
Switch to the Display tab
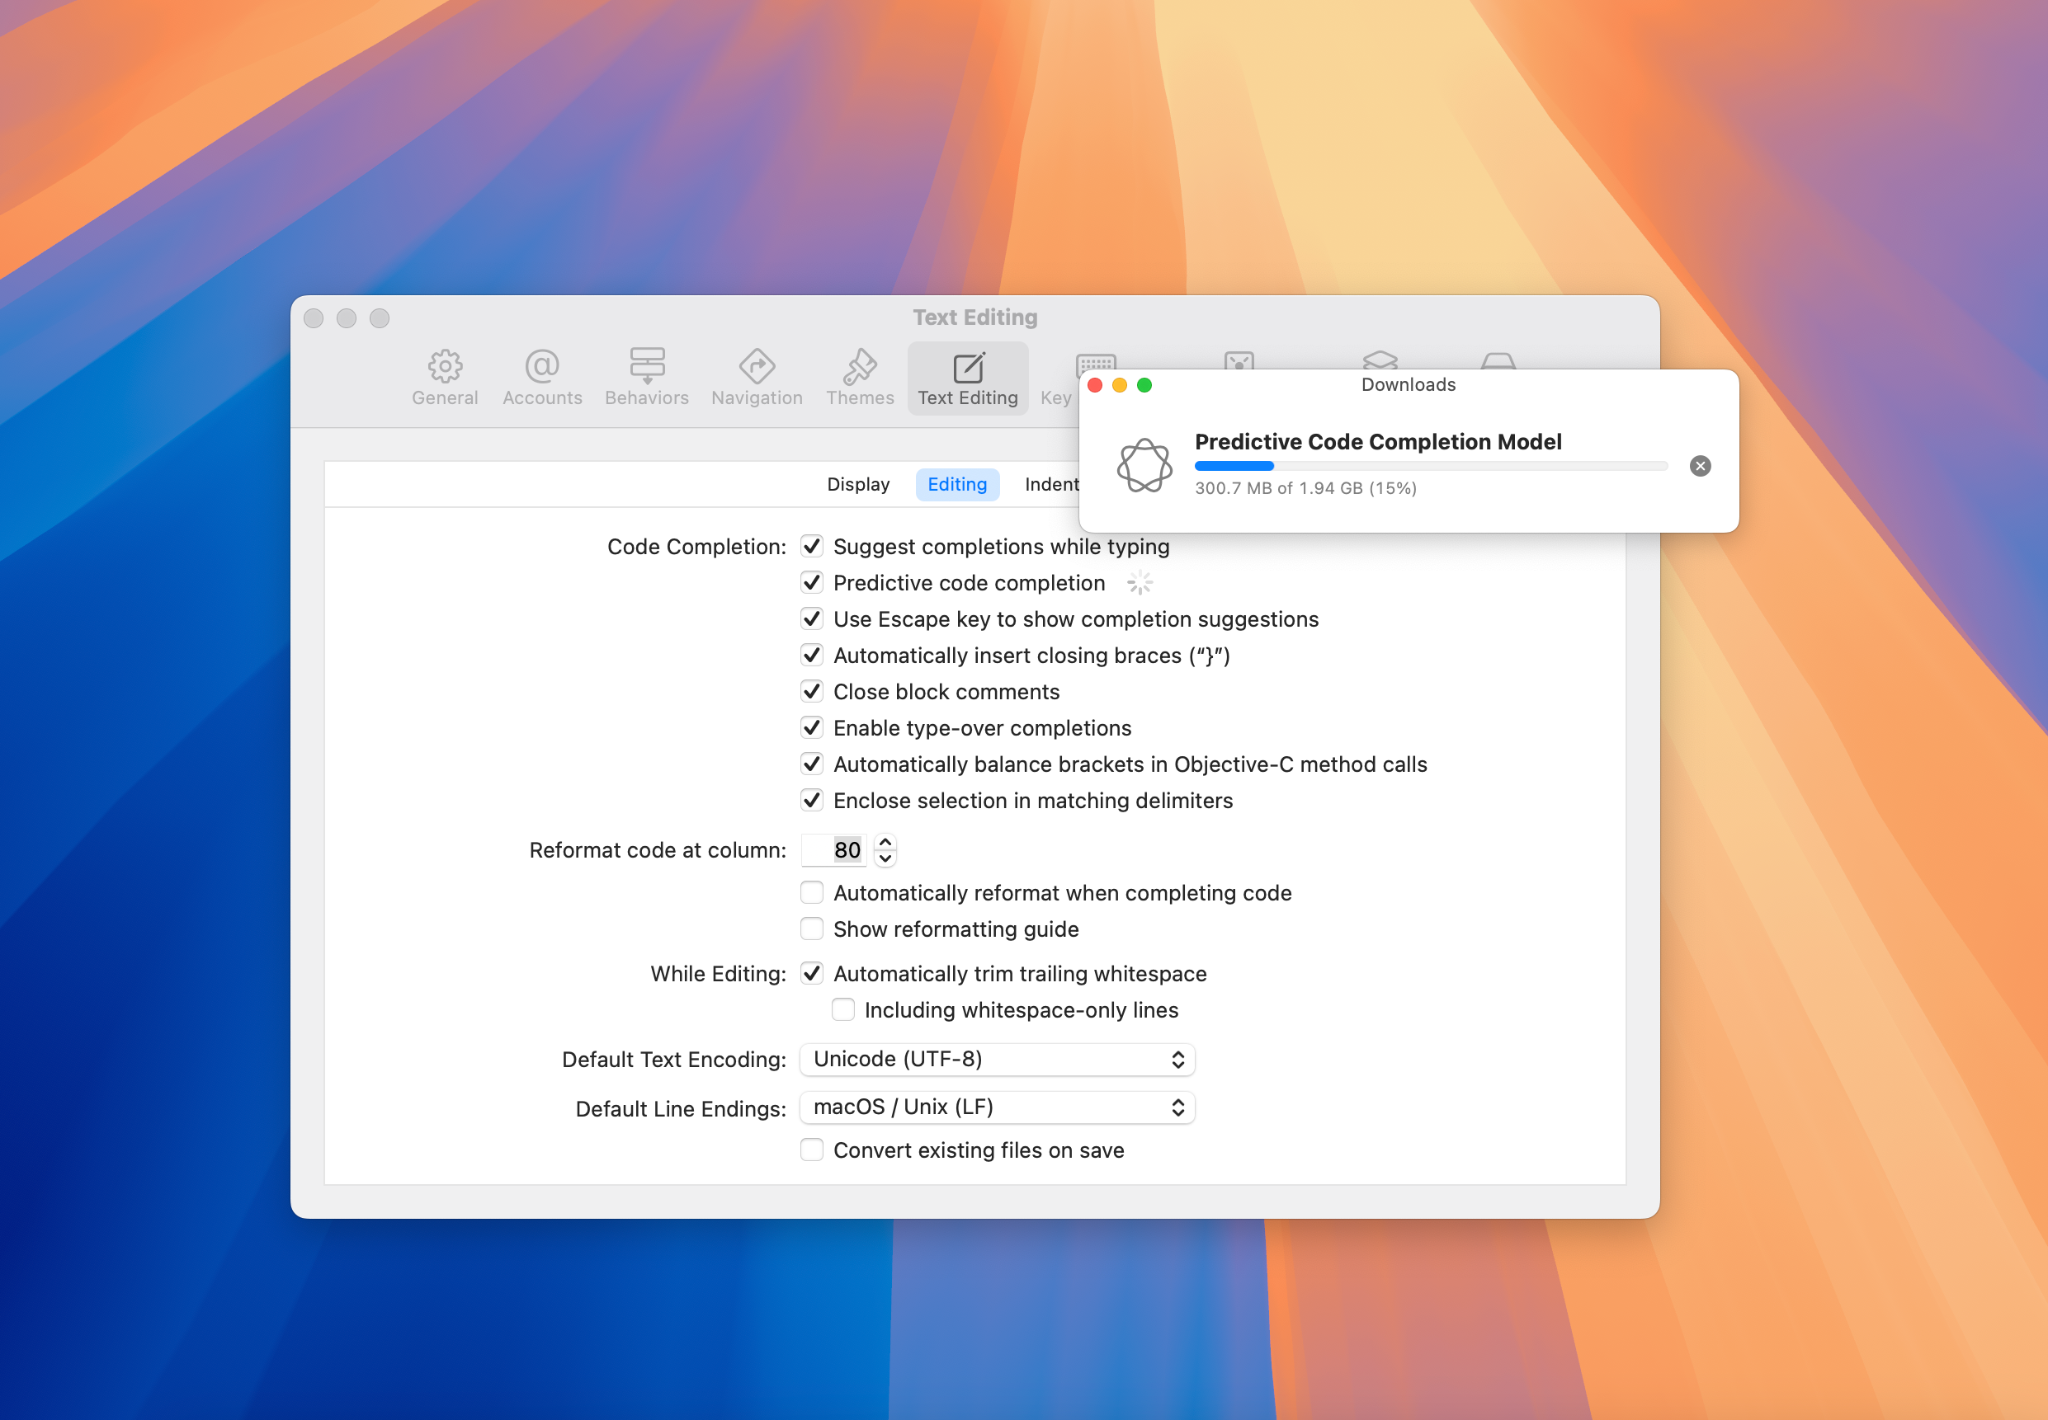click(x=858, y=484)
